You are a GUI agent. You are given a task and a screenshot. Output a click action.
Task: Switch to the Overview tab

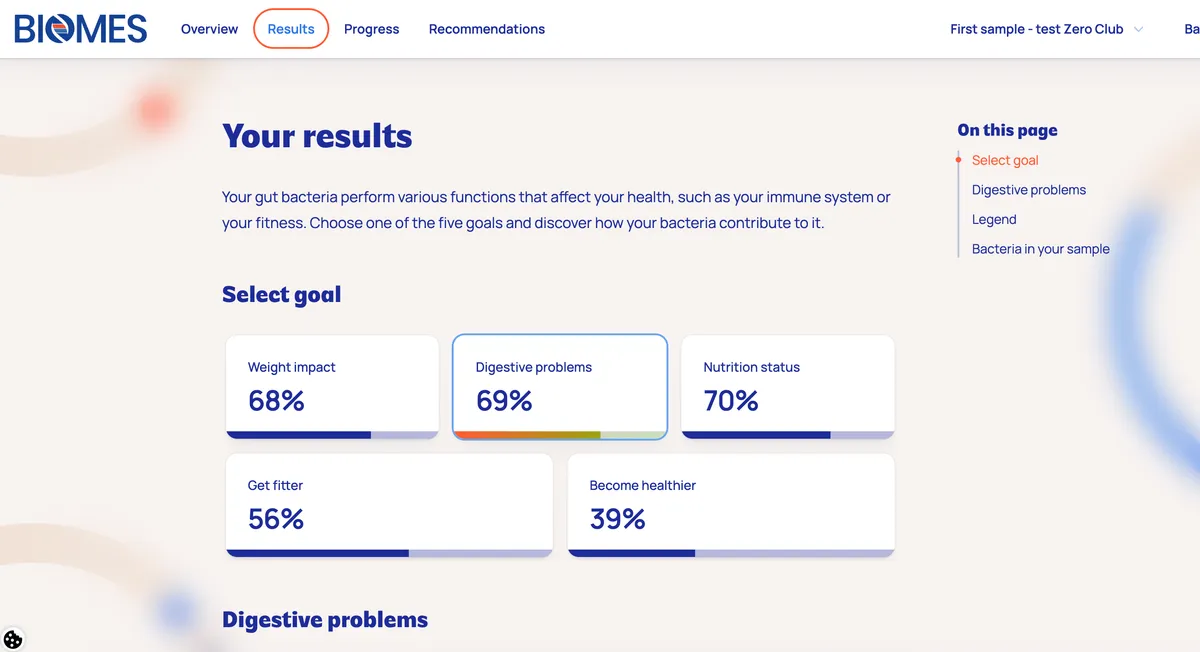(x=209, y=29)
